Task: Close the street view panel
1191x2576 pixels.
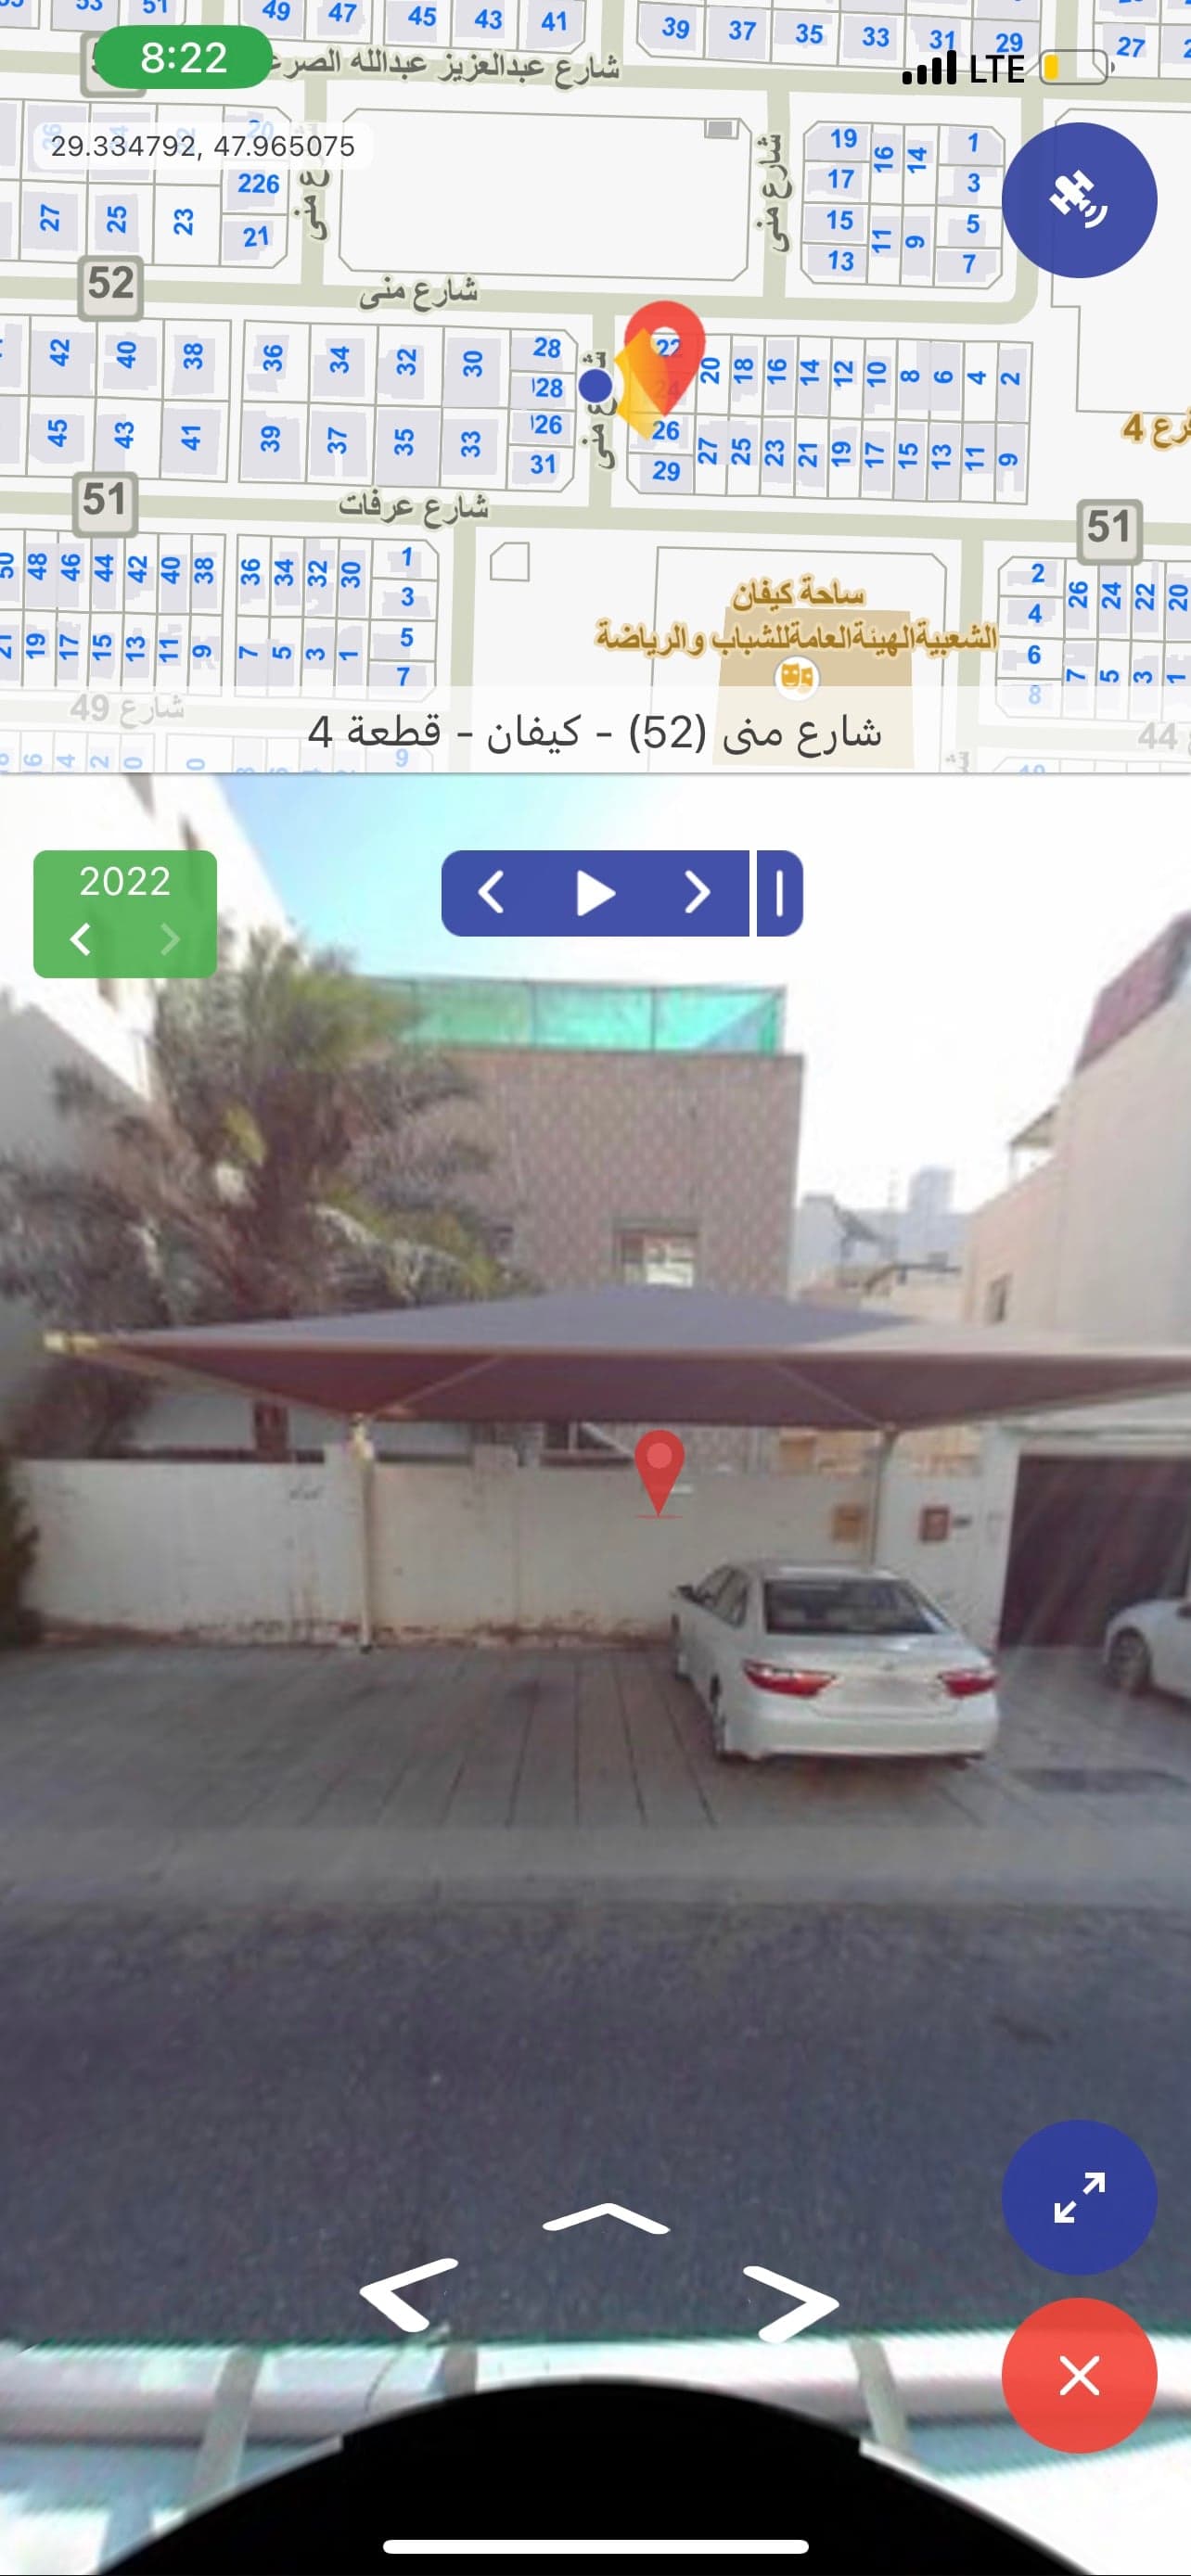Action: [x=1079, y=2375]
